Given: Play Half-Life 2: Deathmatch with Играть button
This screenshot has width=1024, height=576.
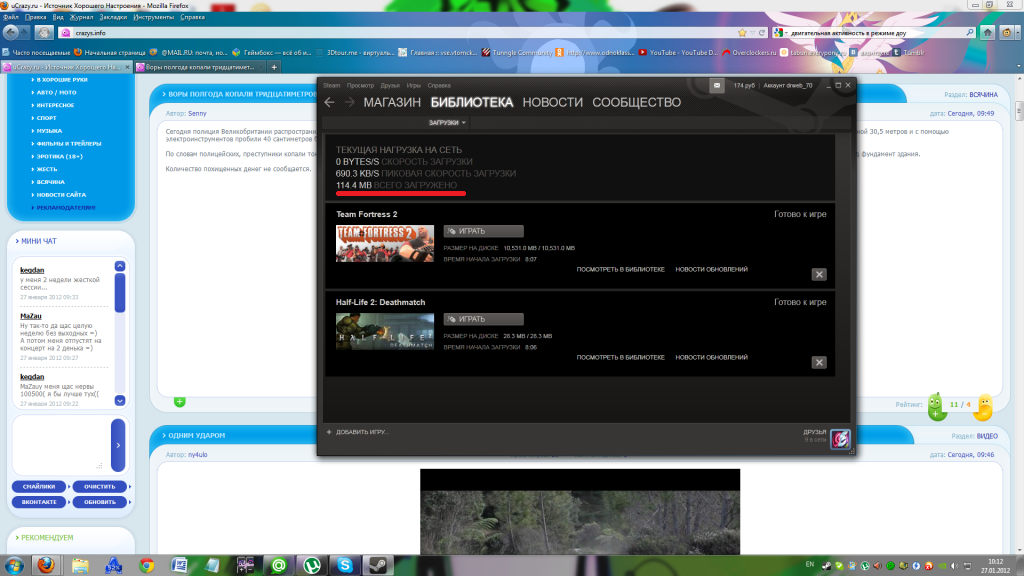Looking at the screenshot, I should point(483,319).
